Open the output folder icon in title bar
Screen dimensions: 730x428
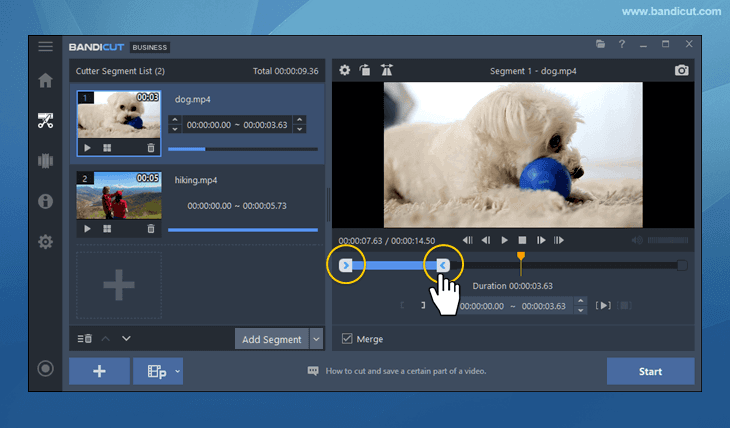click(x=600, y=45)
